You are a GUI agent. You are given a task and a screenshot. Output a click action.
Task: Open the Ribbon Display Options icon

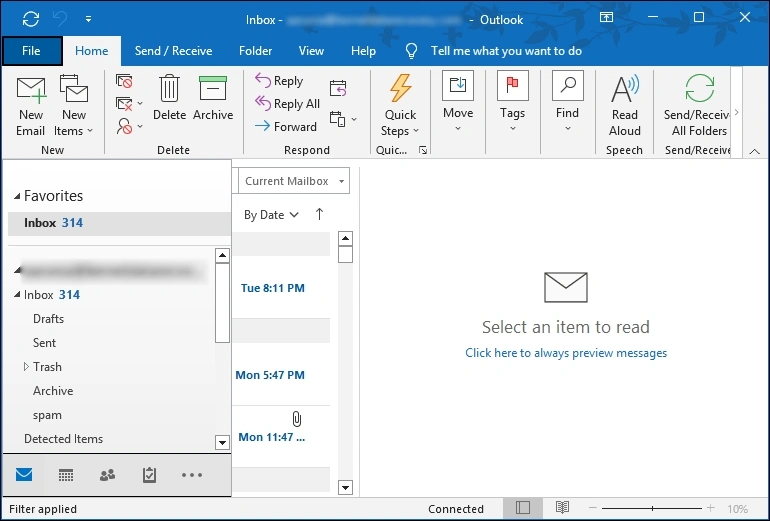[606, 17]
